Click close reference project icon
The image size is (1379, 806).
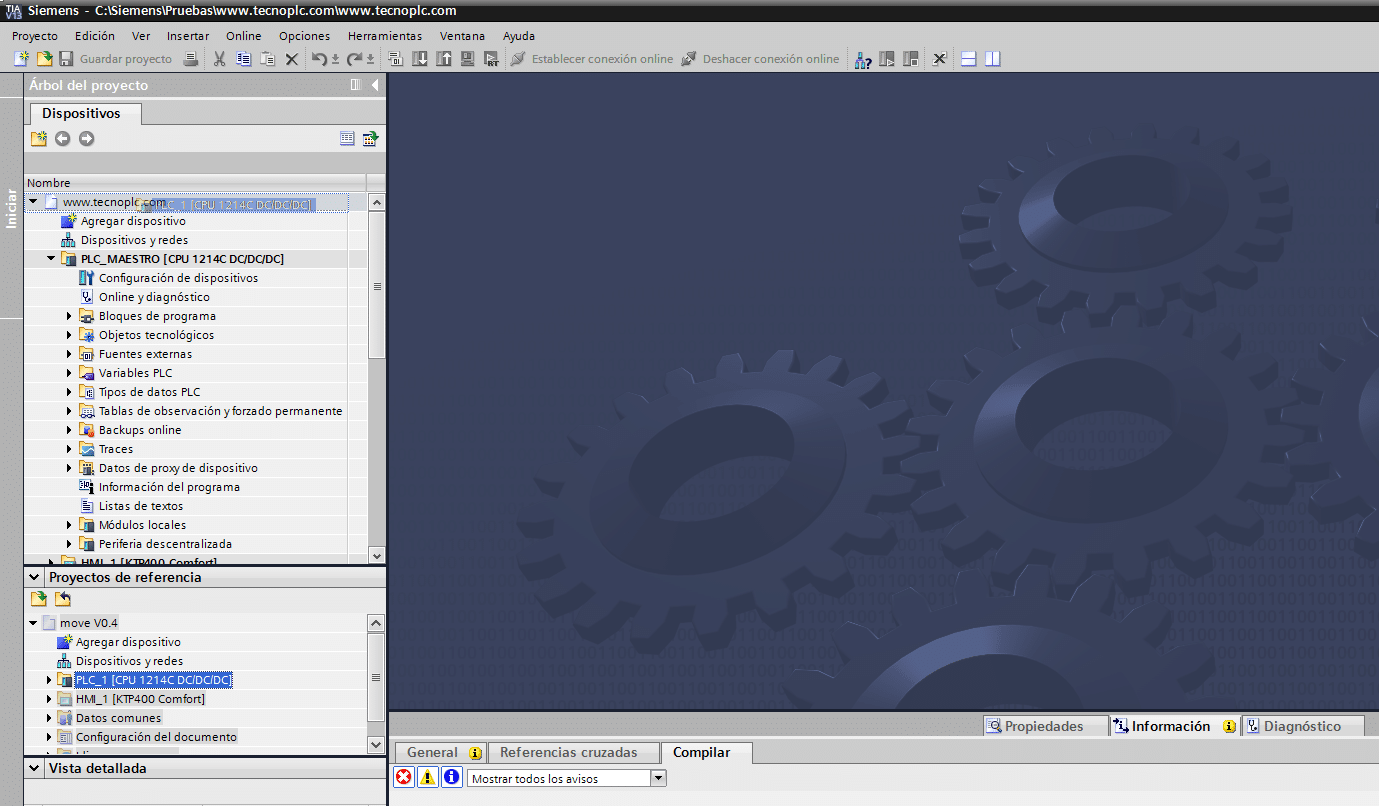63,599
